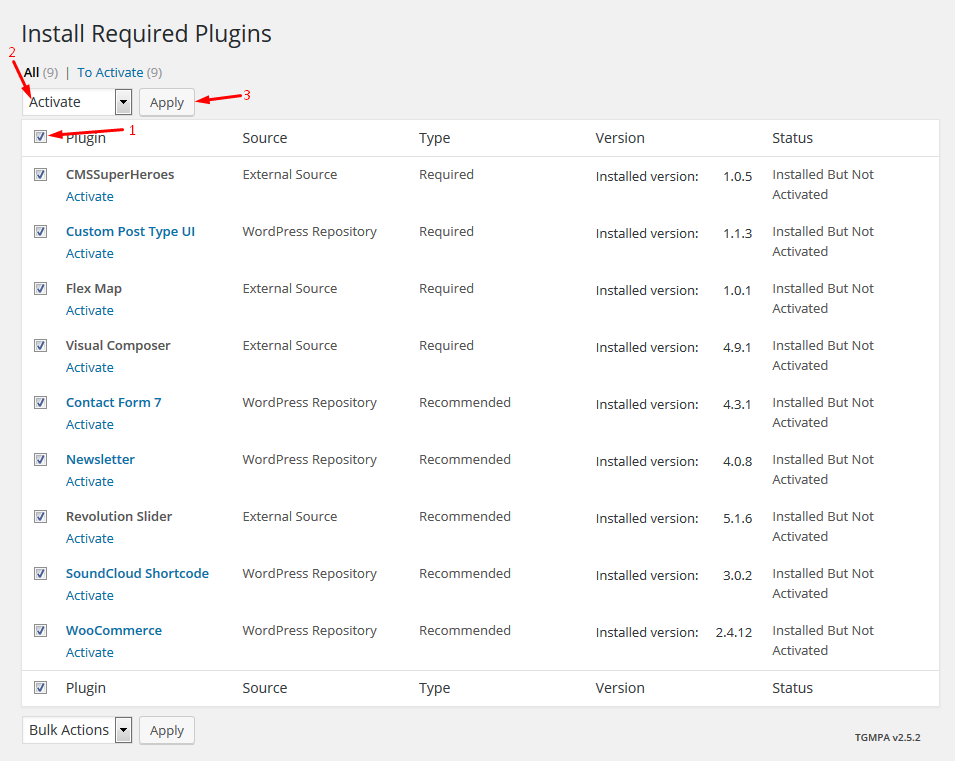955x761 pixels.
Task: Open the WooCommerce plugin link
Action: pyautogui.click(x=114, y=631)
